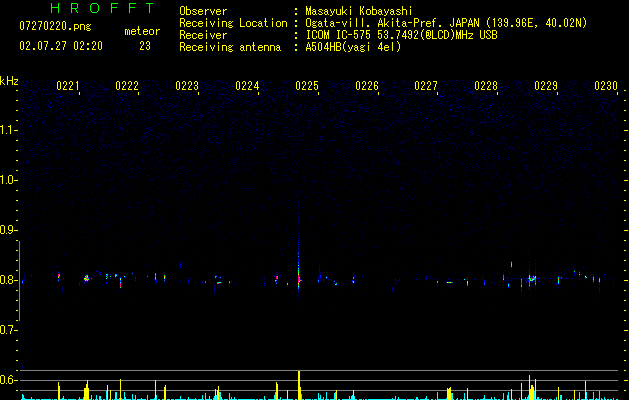Screen dimensions: 629x400
Task: Click the 0227 time marker
Action: pyautogui.click(x=426, y=86)
